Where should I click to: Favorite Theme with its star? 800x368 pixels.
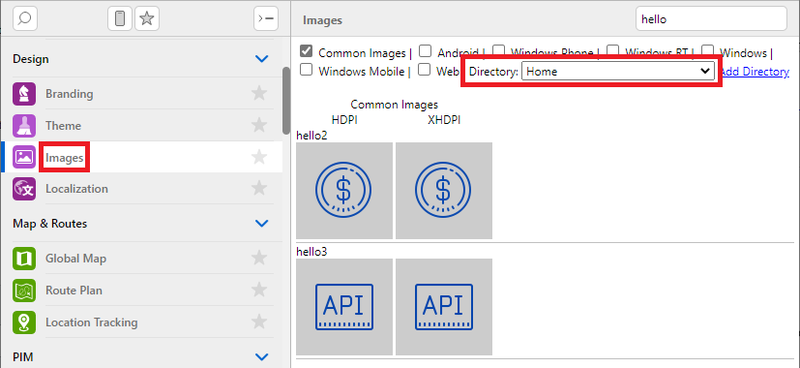coord(260,125)
